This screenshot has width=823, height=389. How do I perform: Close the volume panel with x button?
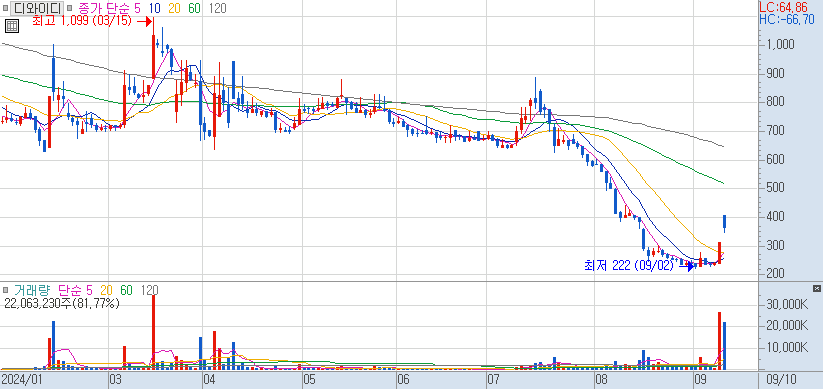point(816,288)
